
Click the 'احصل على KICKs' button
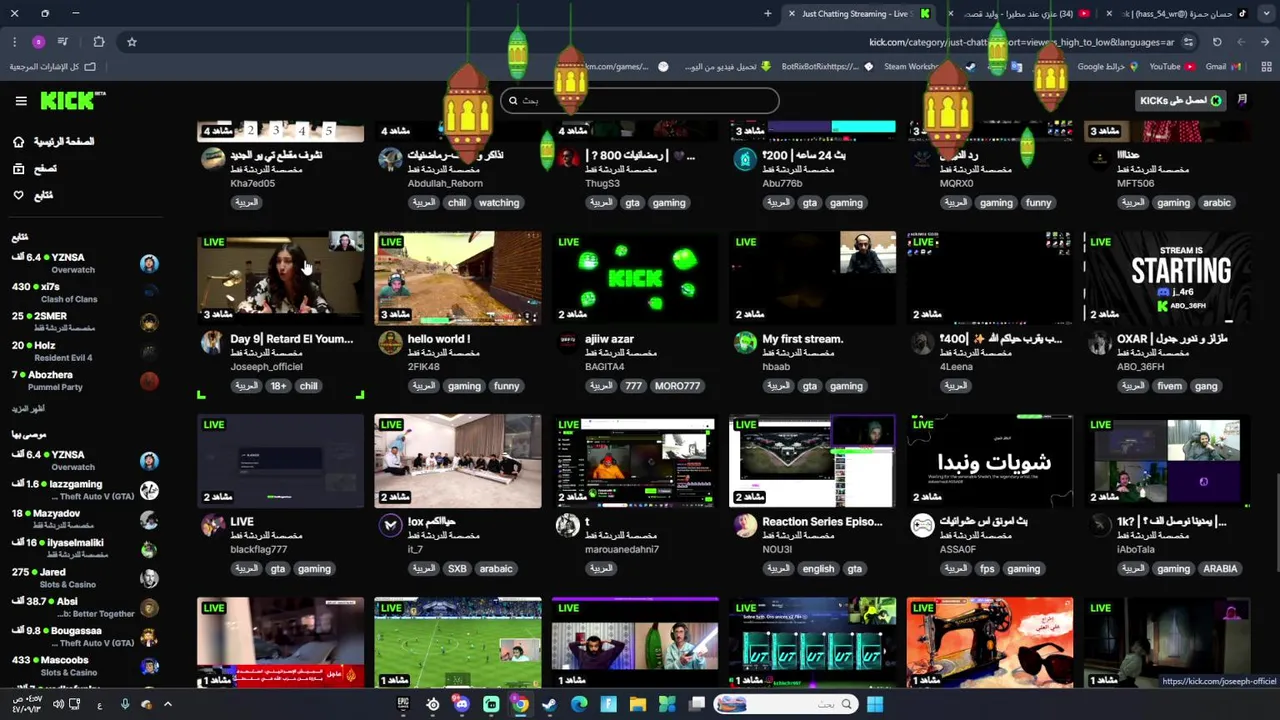point(1182,100)
